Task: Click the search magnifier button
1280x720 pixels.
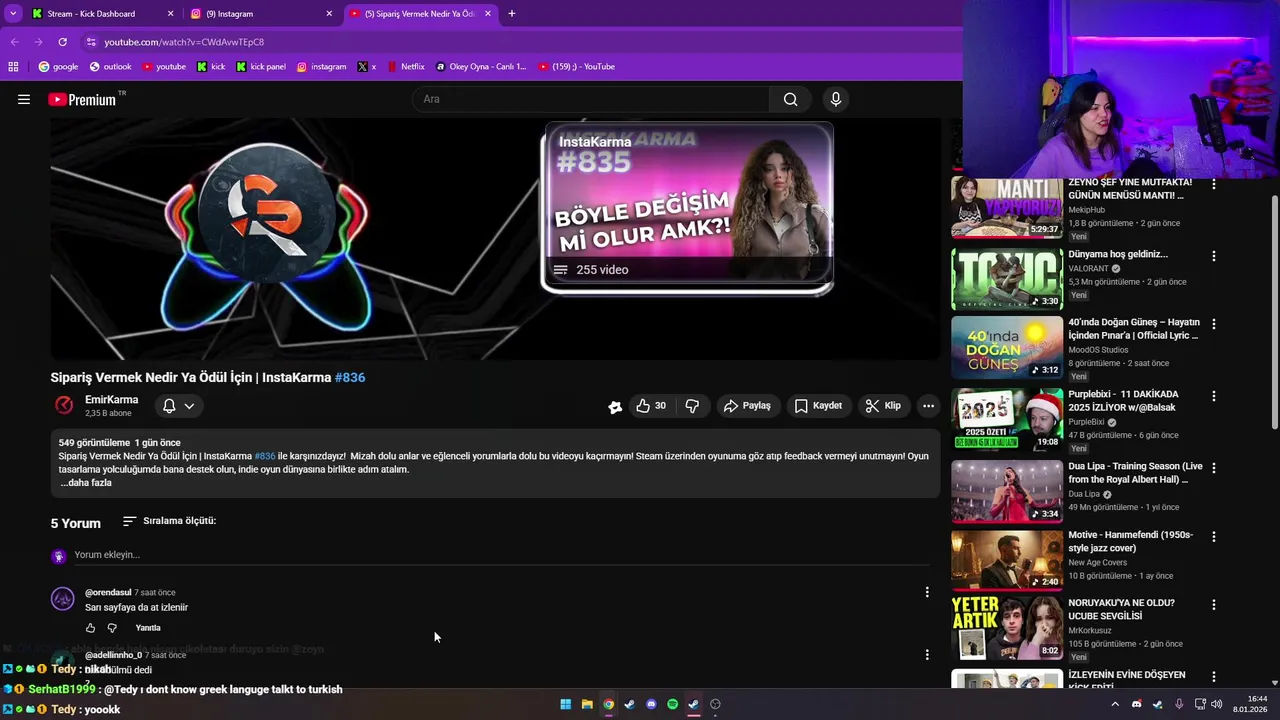Action: click(x=790, y=99)
